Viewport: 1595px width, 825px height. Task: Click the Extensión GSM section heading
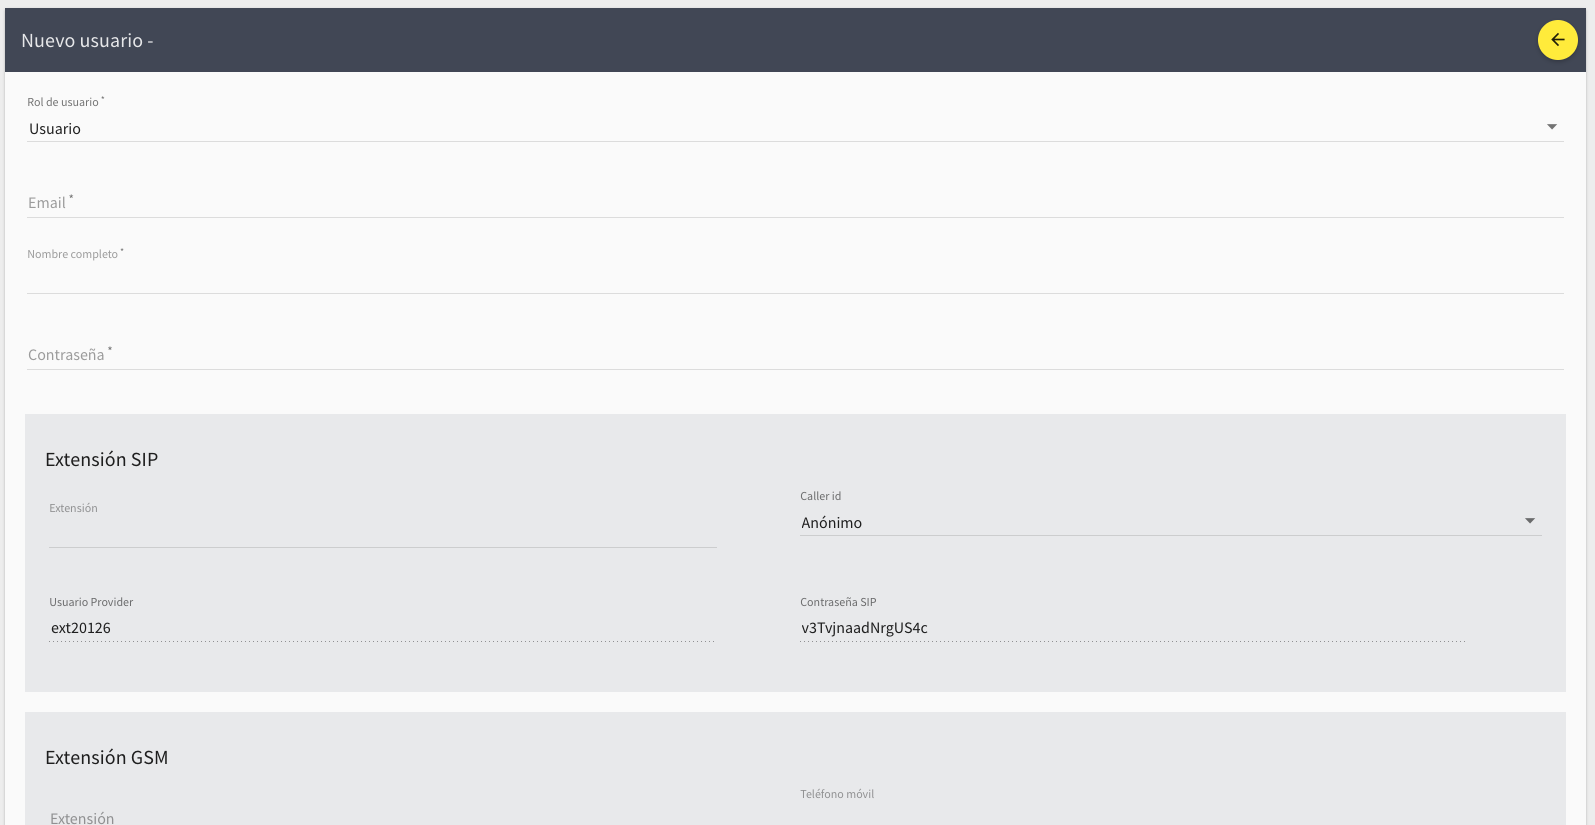(107, 758)
